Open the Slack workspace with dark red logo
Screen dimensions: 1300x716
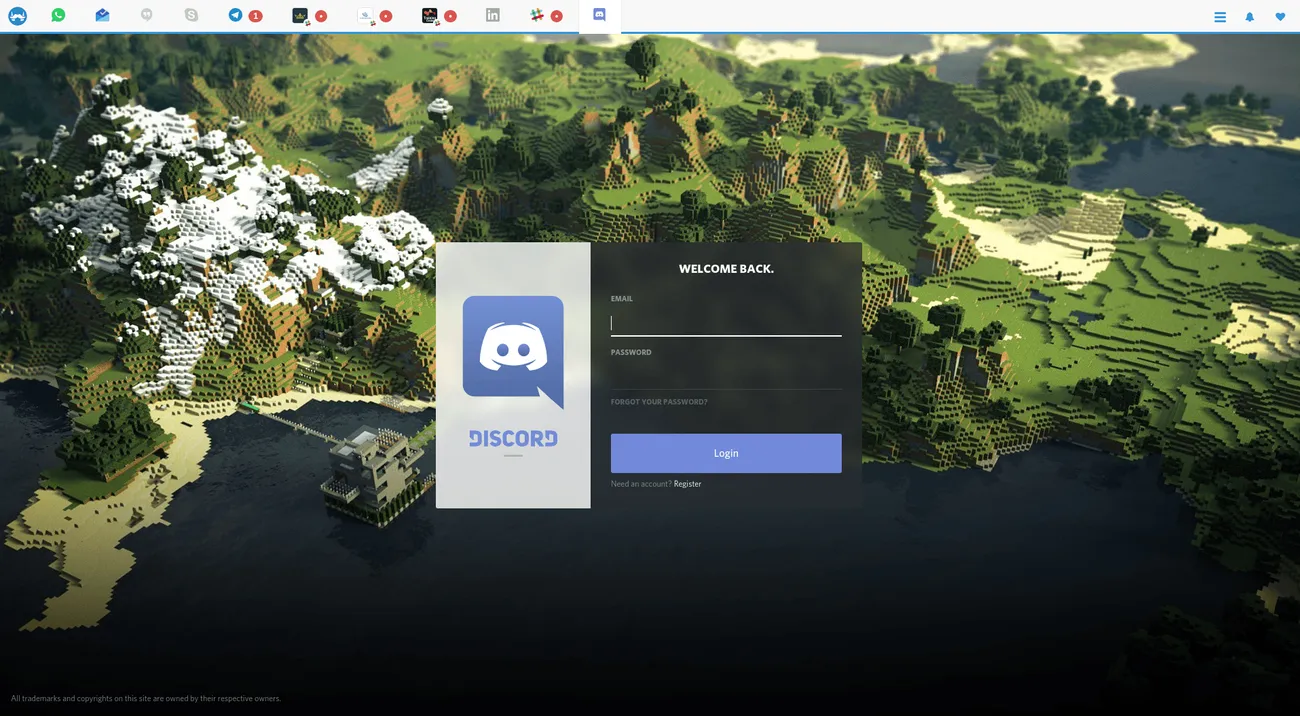[x=429, y=15]
